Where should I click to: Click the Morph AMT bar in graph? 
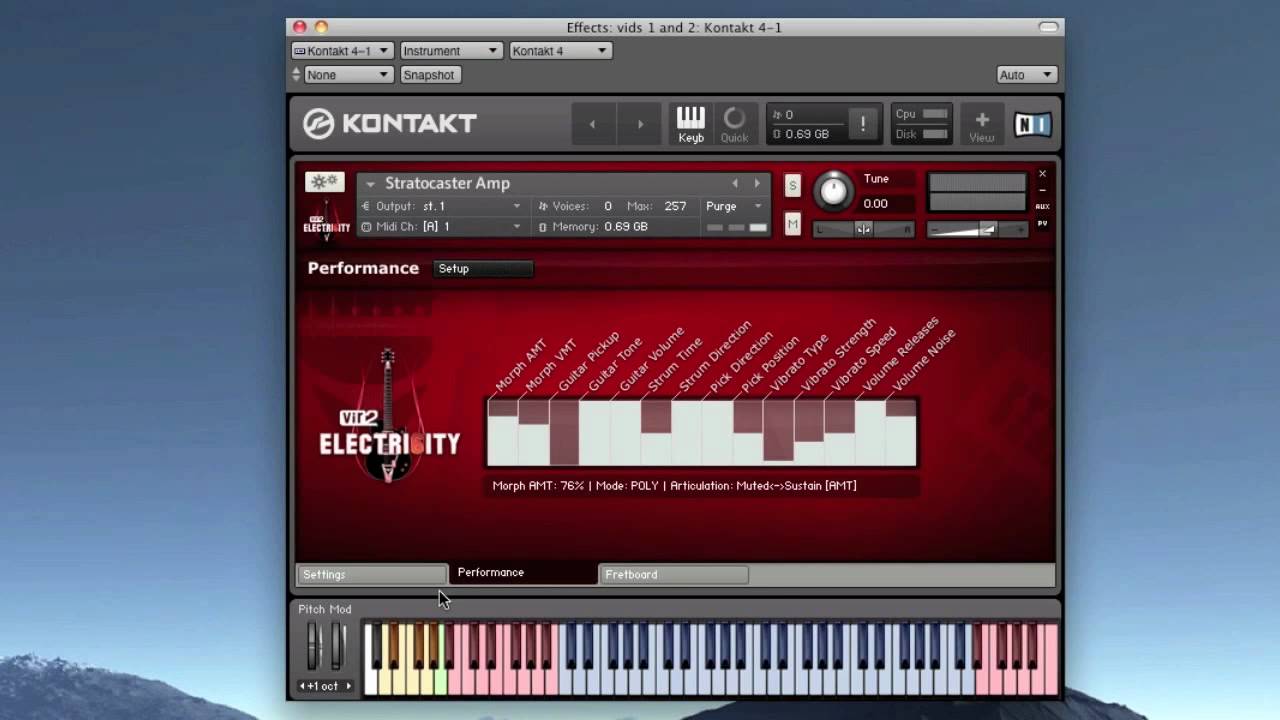503,432
